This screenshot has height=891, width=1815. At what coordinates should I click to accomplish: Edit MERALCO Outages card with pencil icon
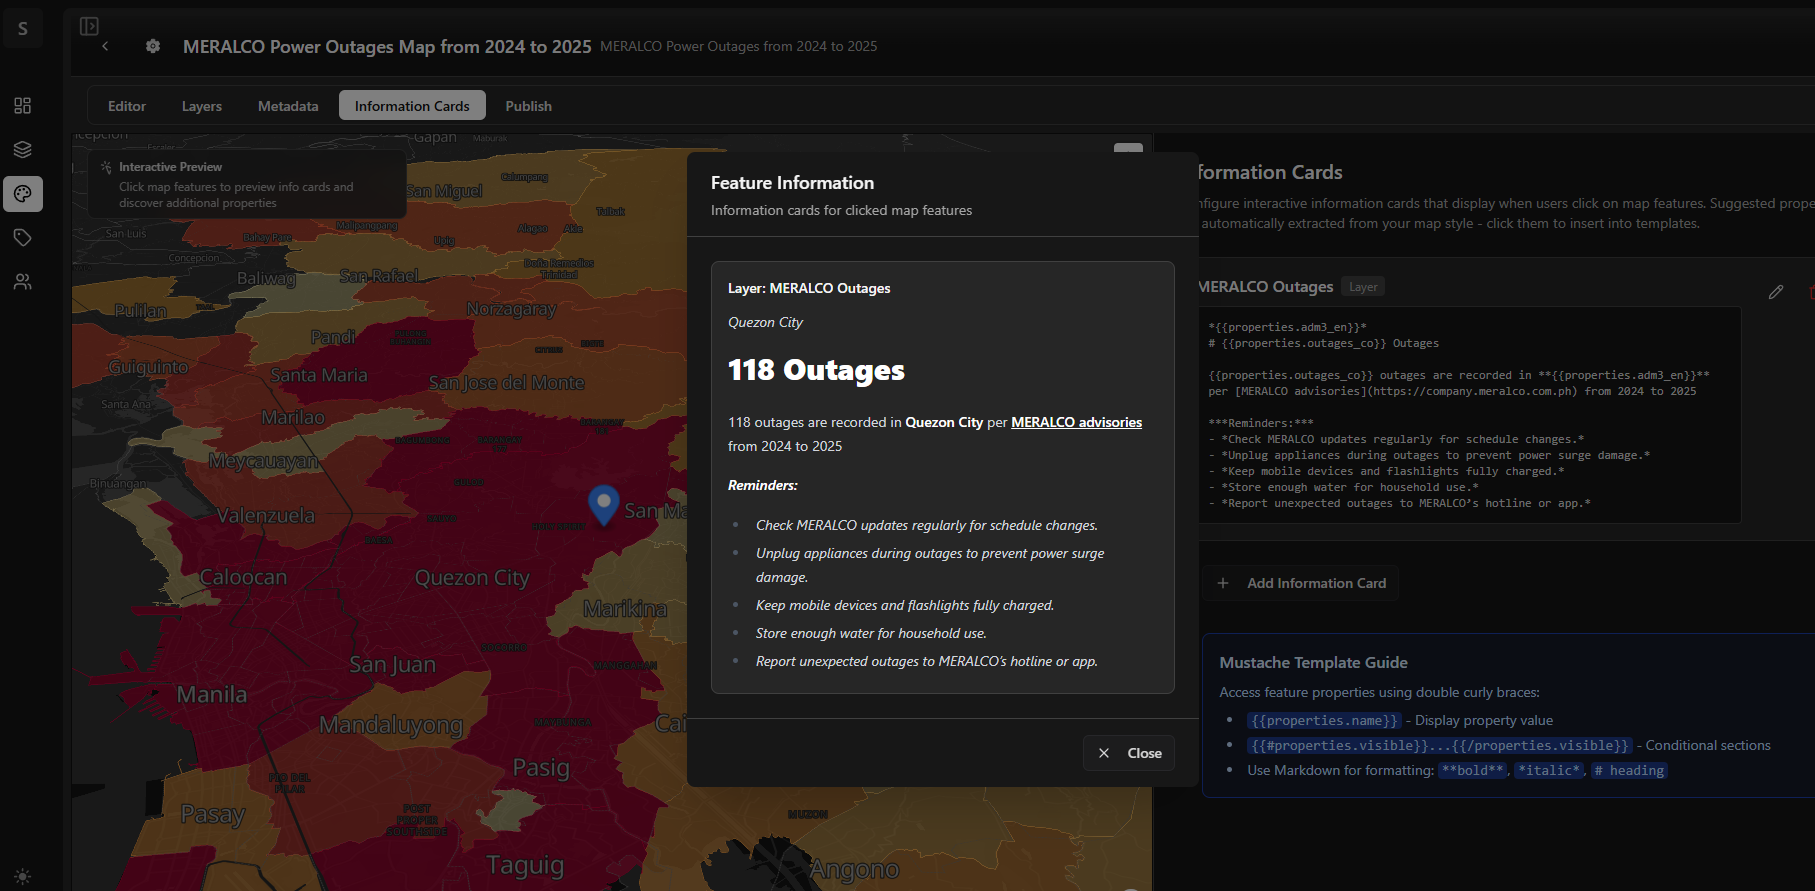pos(1775,292)
